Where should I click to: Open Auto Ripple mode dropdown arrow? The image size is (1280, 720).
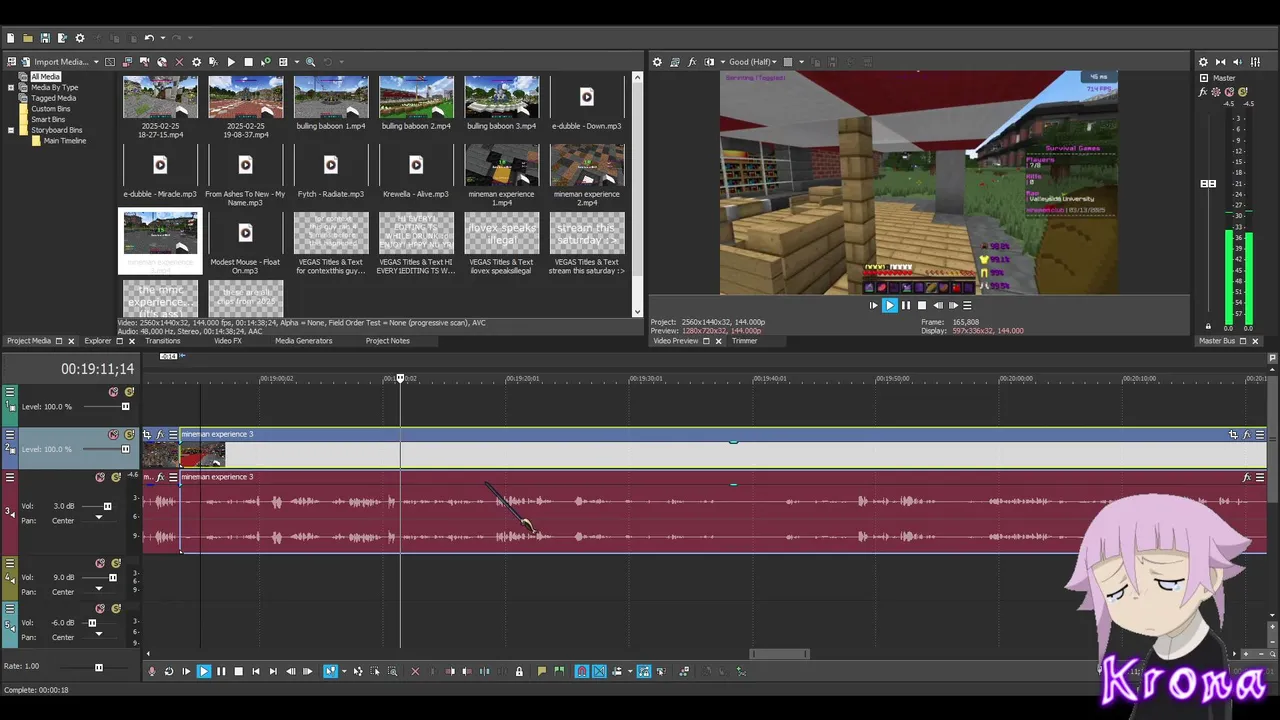coord(629,672)
